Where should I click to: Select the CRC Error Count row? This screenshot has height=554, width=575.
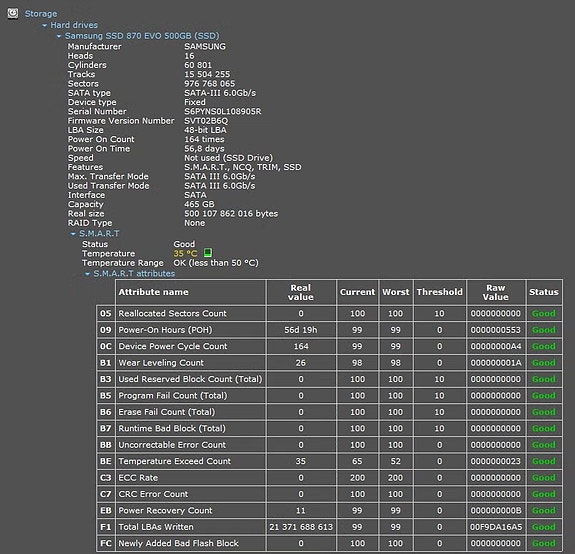pyautogui.click(x=329, y=494)
